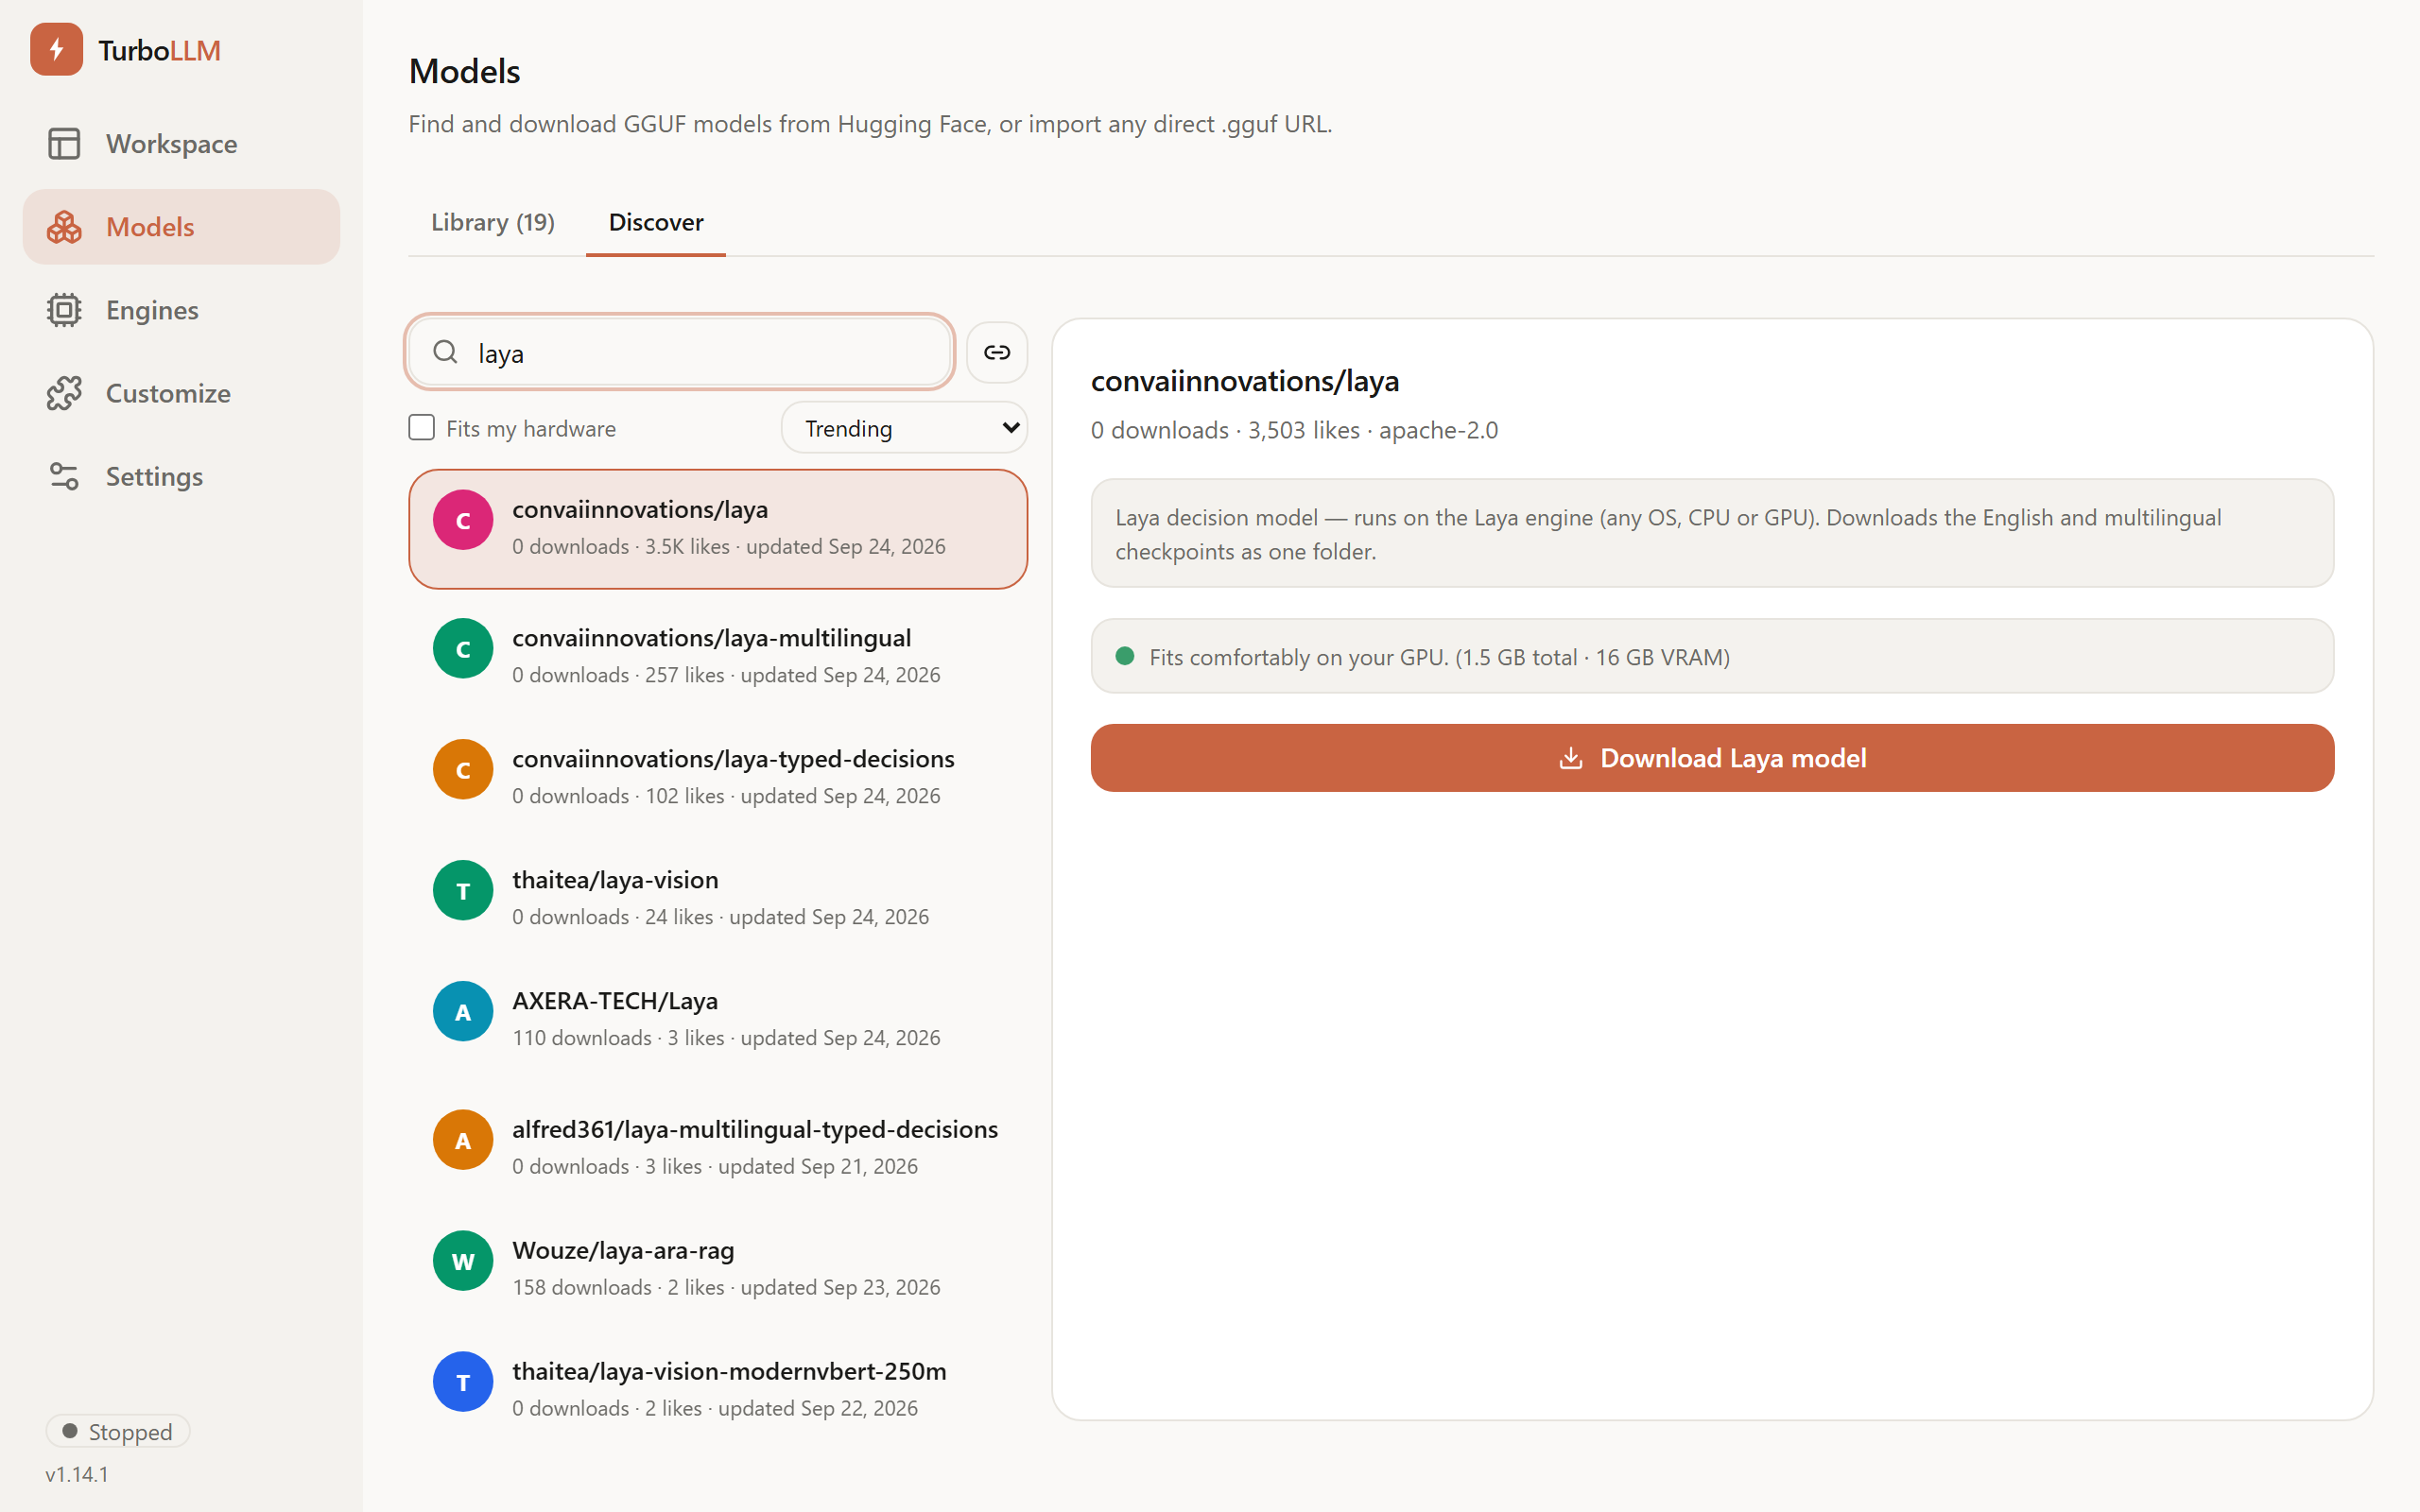This screenshot has width=2420, height=1512.
Task: Click the Laya decision model description box
Action: (1712, 533)
